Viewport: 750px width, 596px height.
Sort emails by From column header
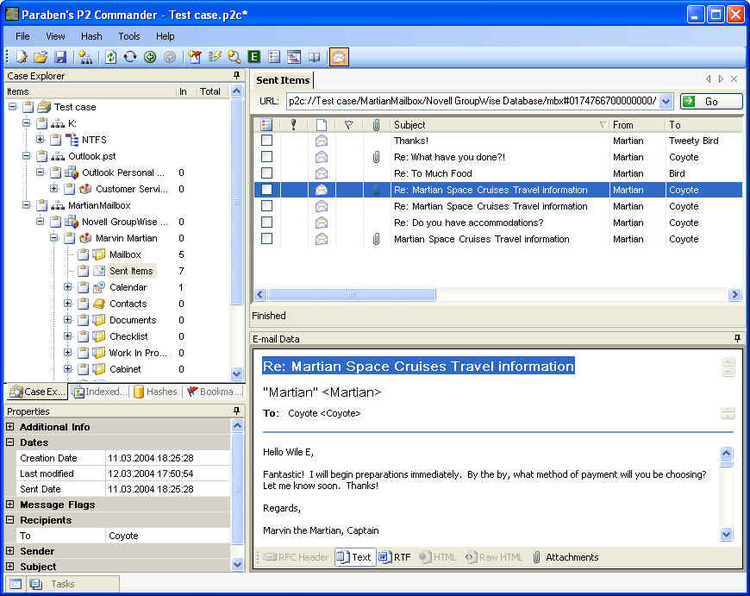[x=638, y=125]
